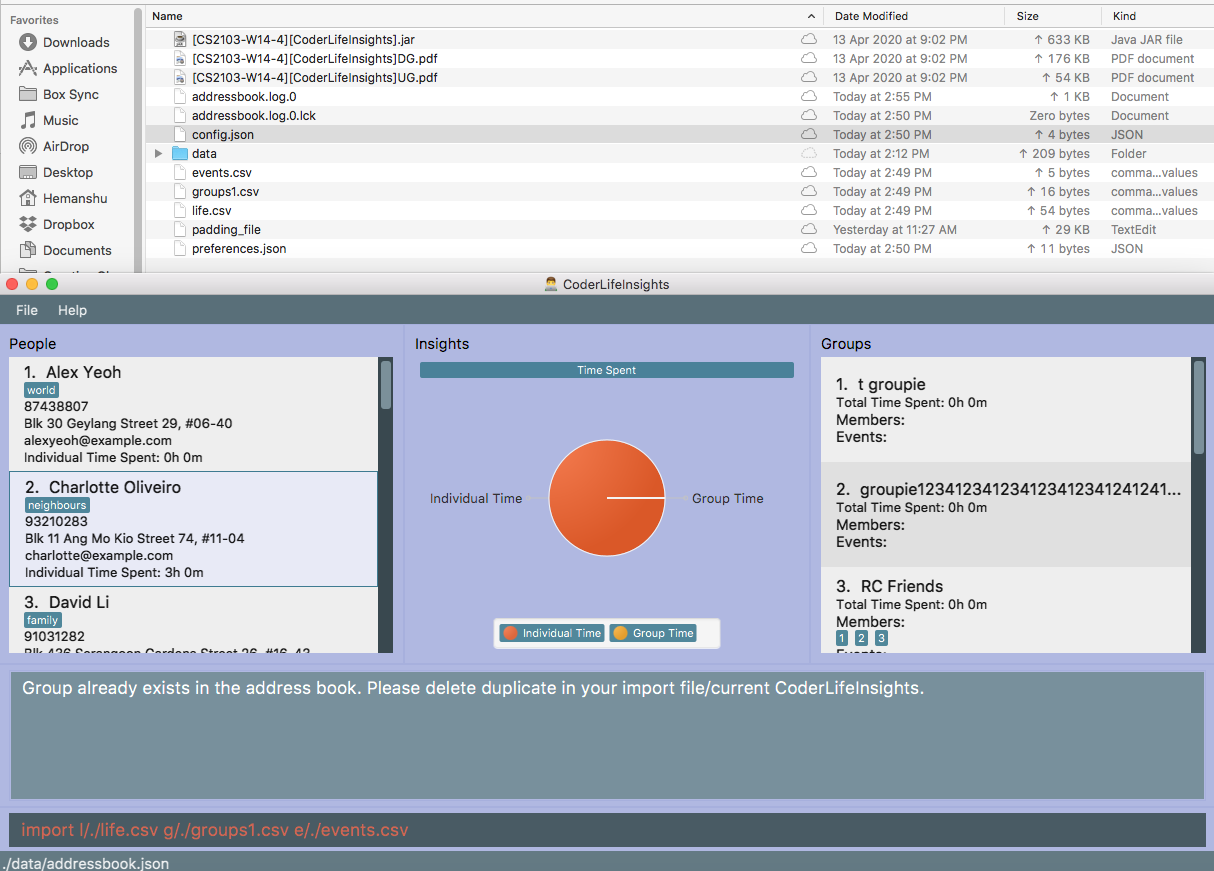Sort by Date Modified column

(914, 16)
